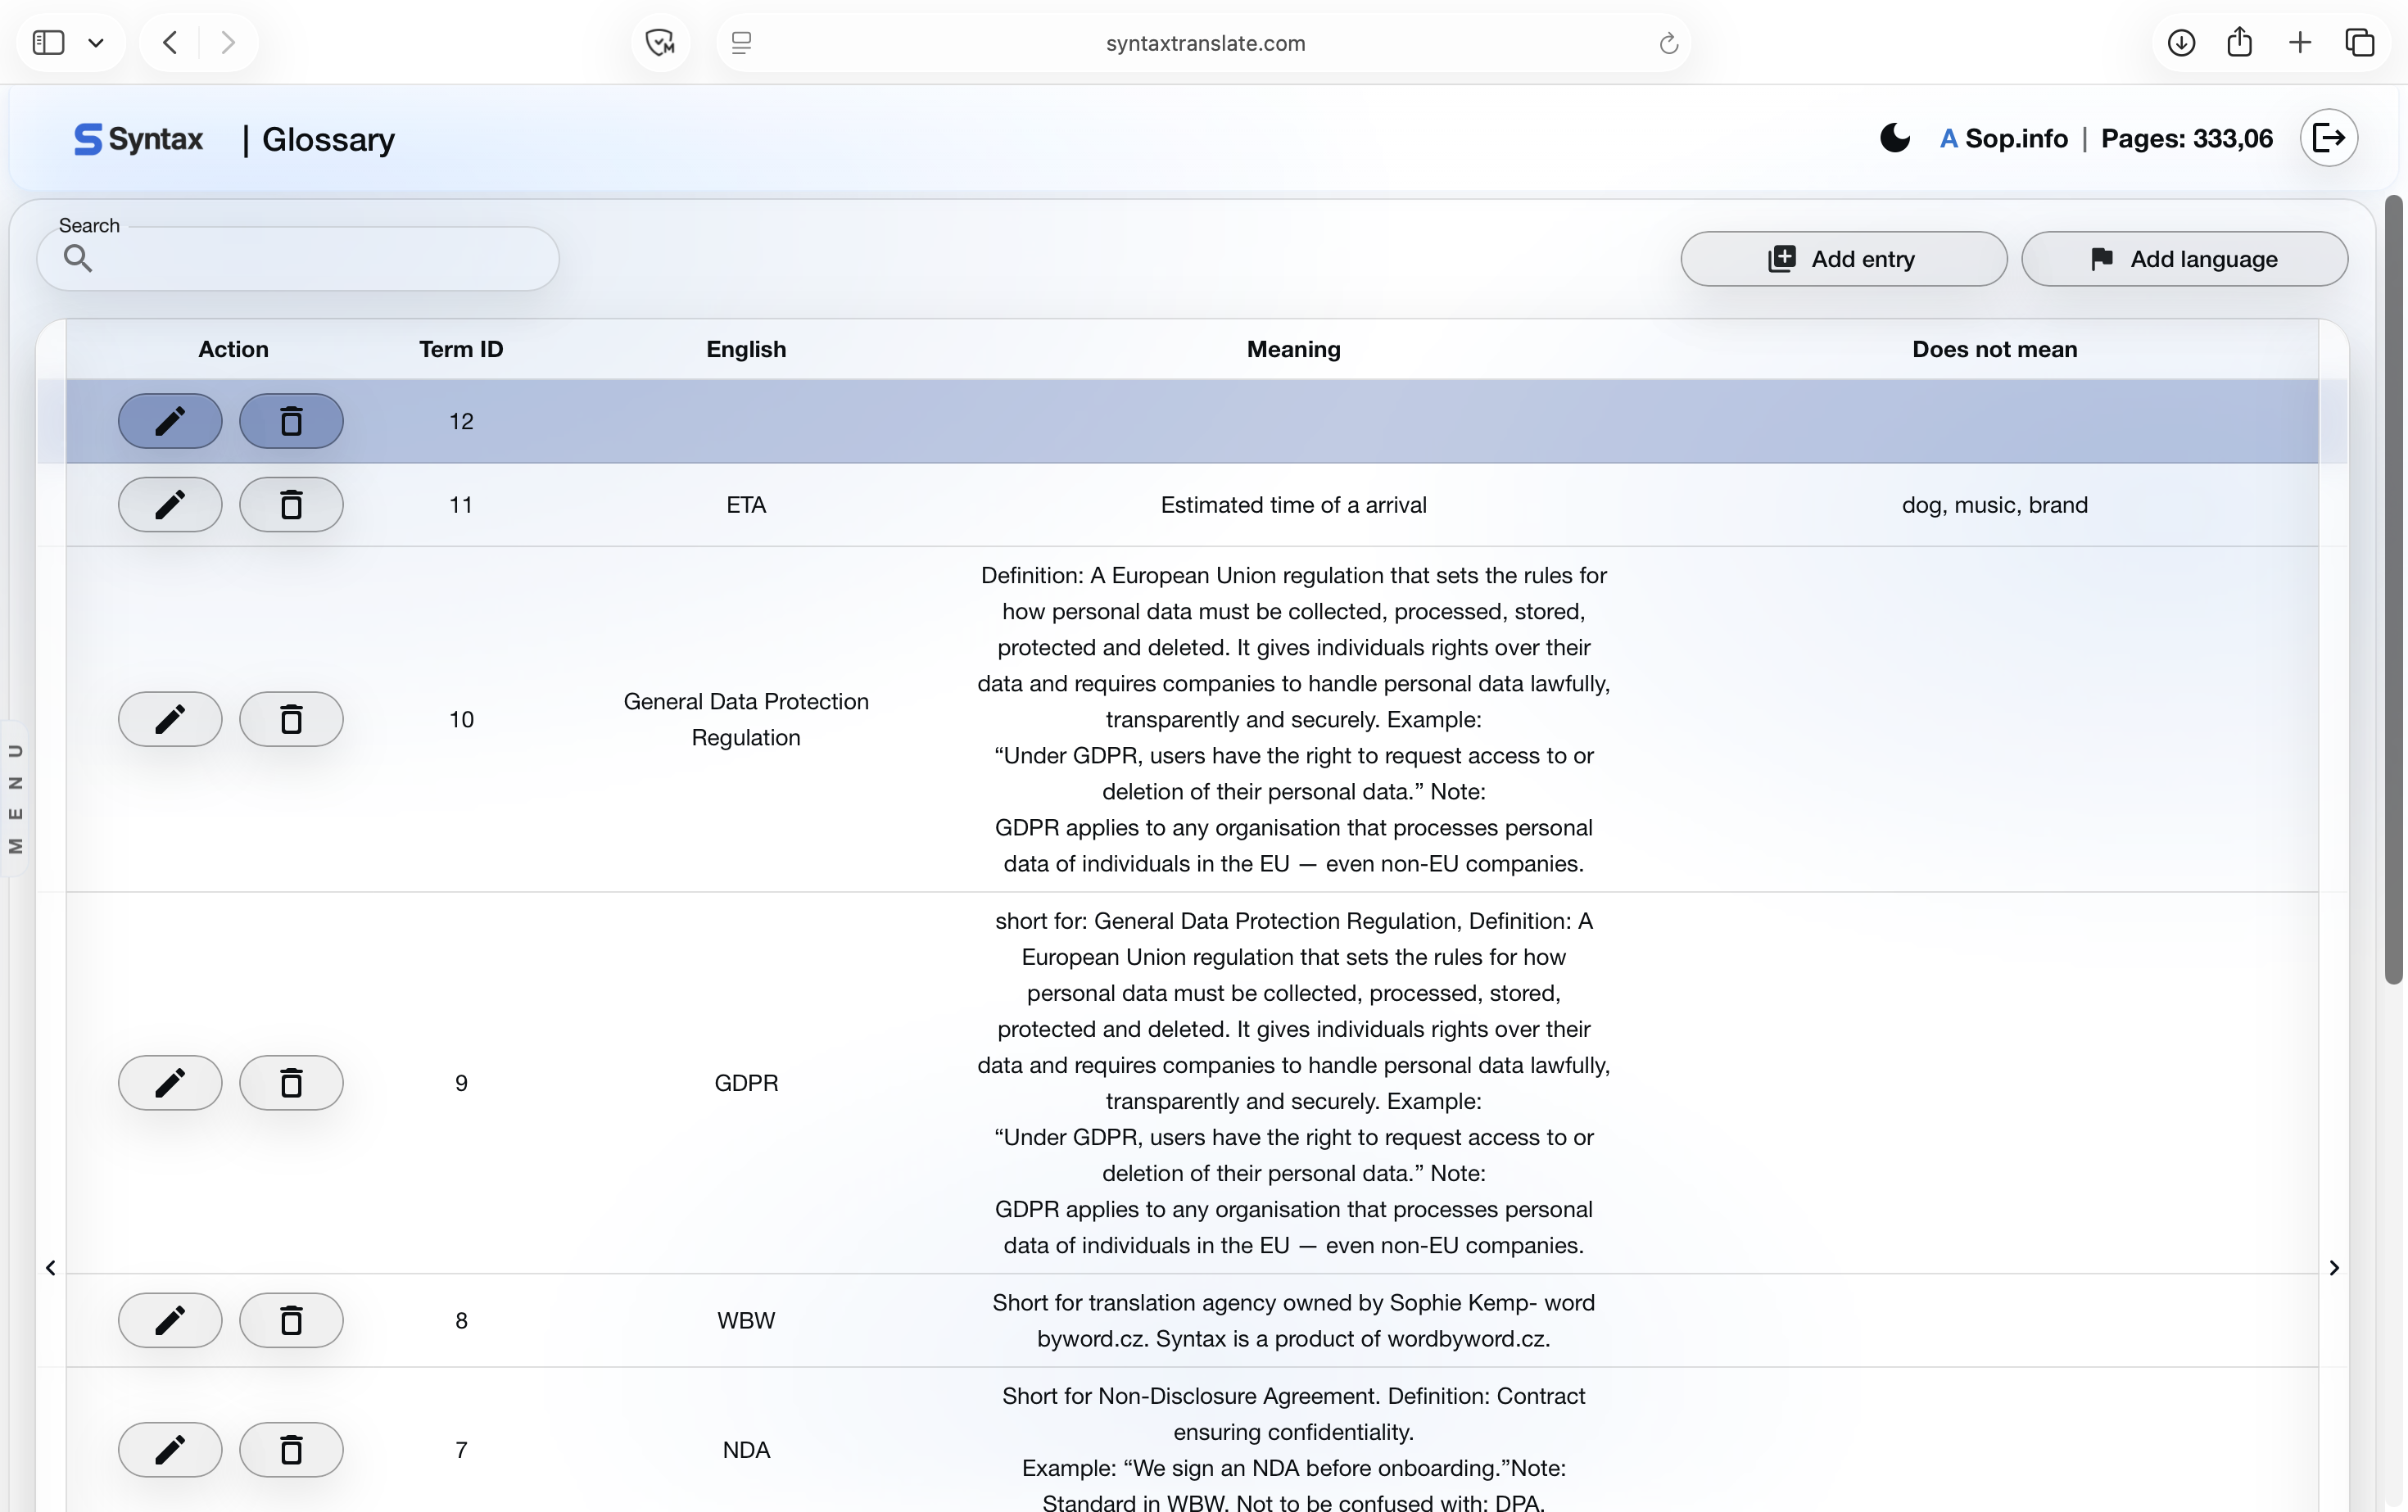Log out using the exit icon
This screenshot has height=1512, width=2408.
click(2330, 138)
